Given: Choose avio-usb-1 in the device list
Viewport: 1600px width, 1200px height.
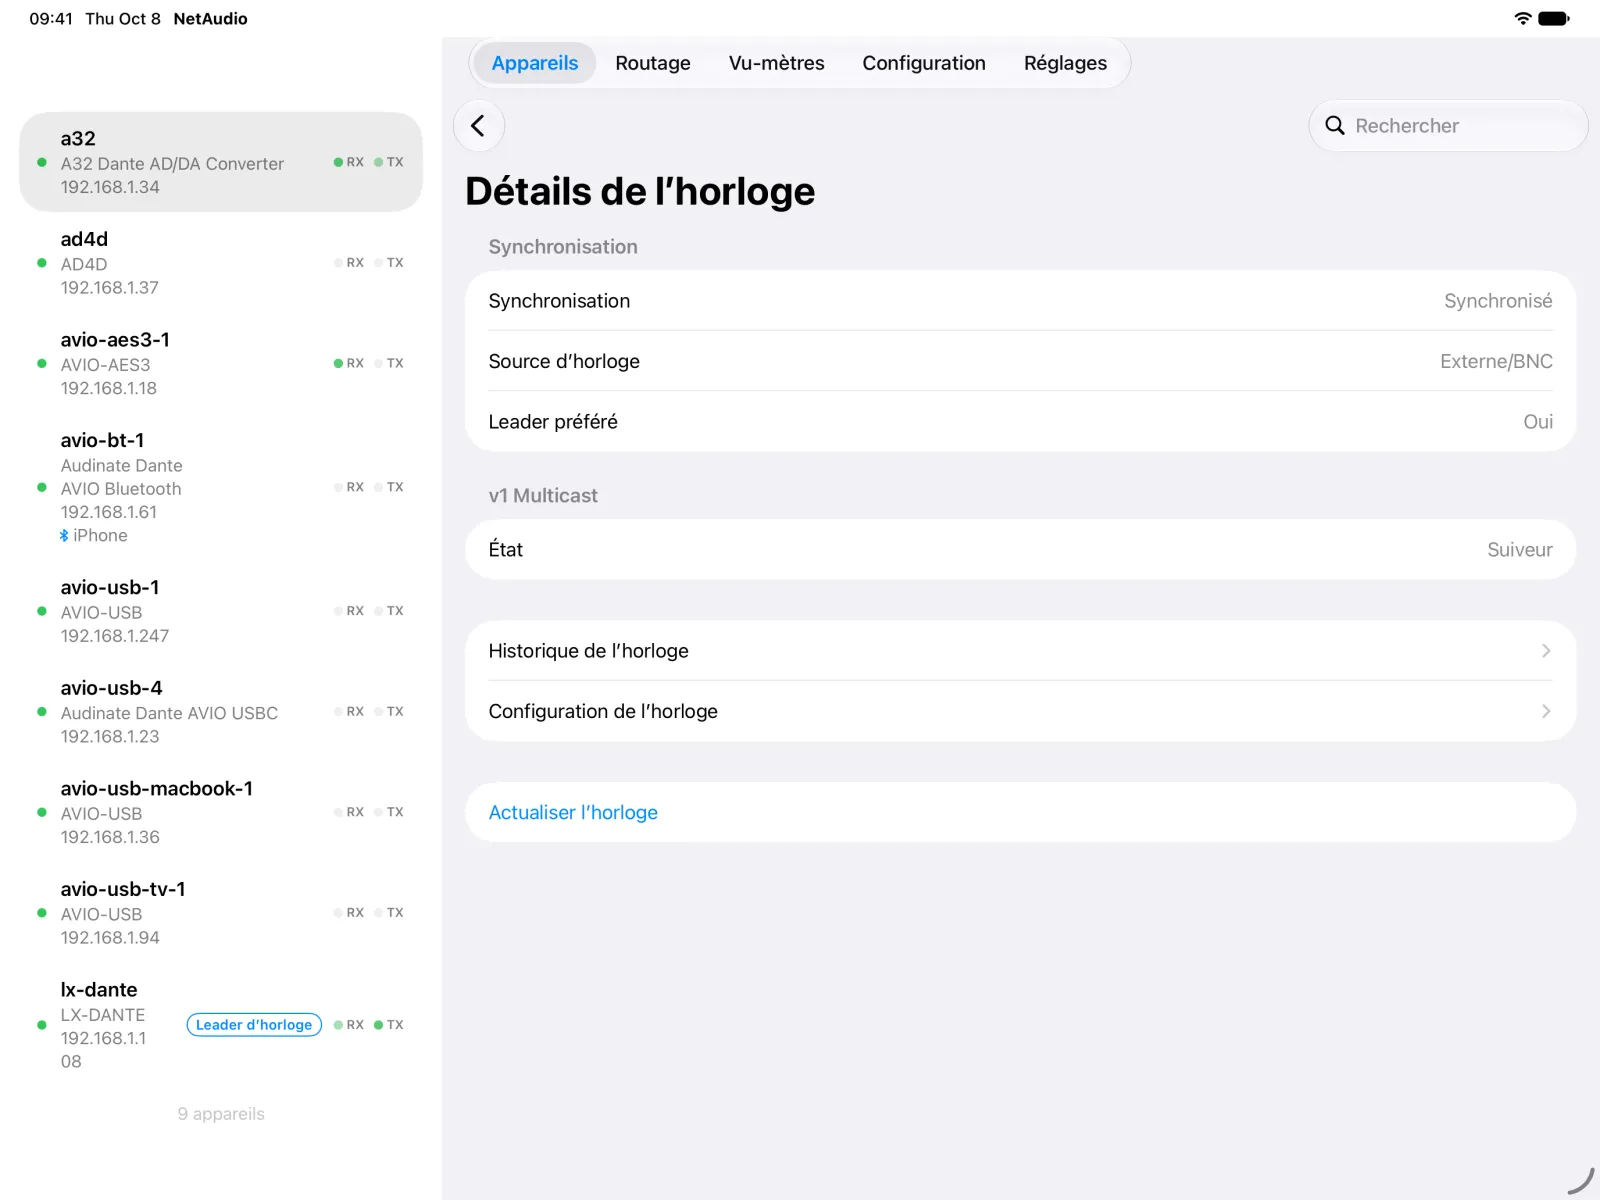Looking at the screenshot, I should point(221,611).
